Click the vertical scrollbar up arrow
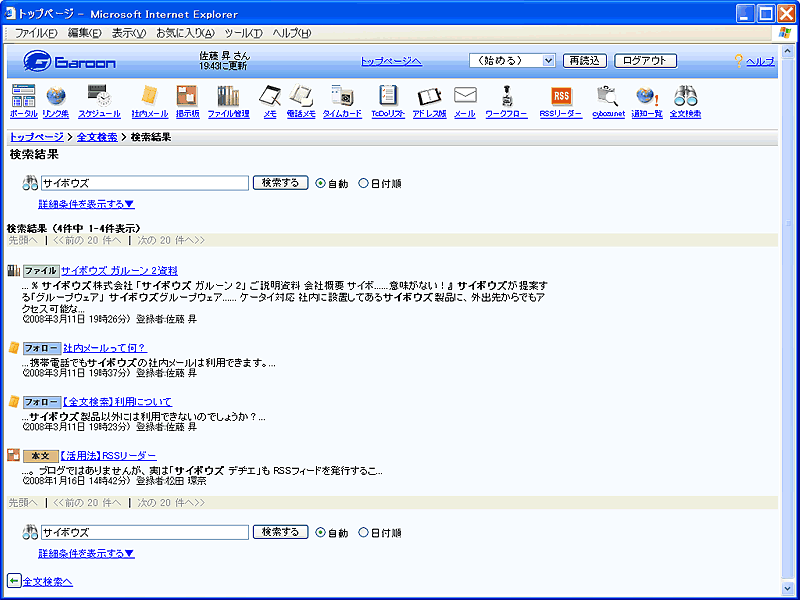The width and height of the screenshot is (800, 600). pyautogui.click(x=787, y=51)
